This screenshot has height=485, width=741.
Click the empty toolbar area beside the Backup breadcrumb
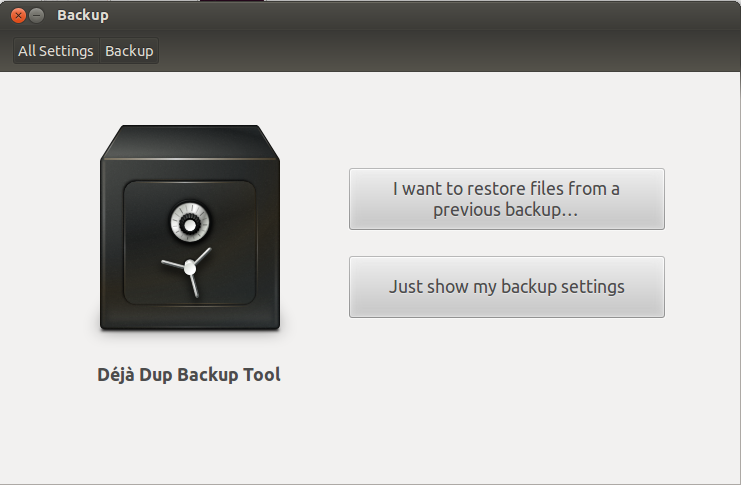click(449, 51)
